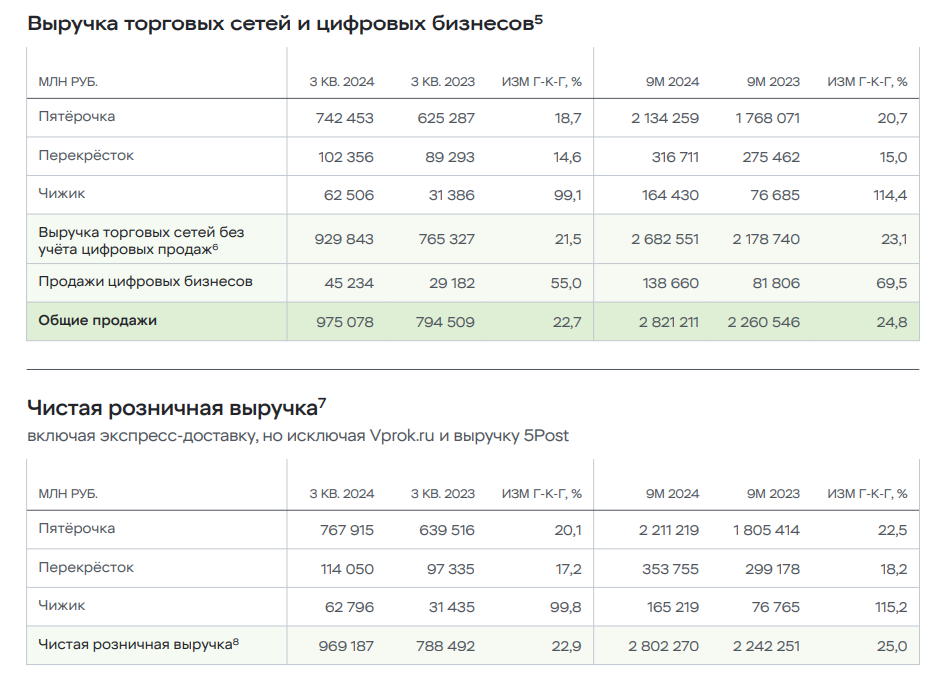Select the 2 802 270 cell in bottom table
Screen dimensions: 942x685
pos(664,646)
